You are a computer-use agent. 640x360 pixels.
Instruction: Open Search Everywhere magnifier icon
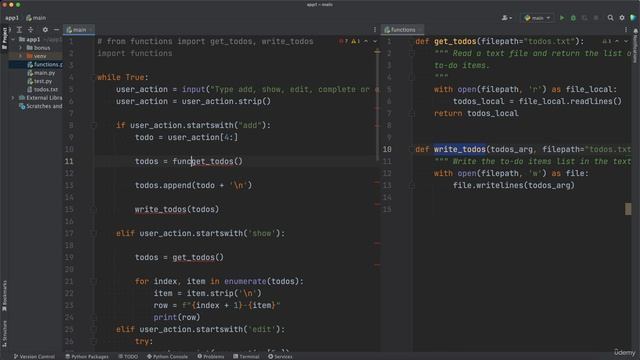pos(610,18)
